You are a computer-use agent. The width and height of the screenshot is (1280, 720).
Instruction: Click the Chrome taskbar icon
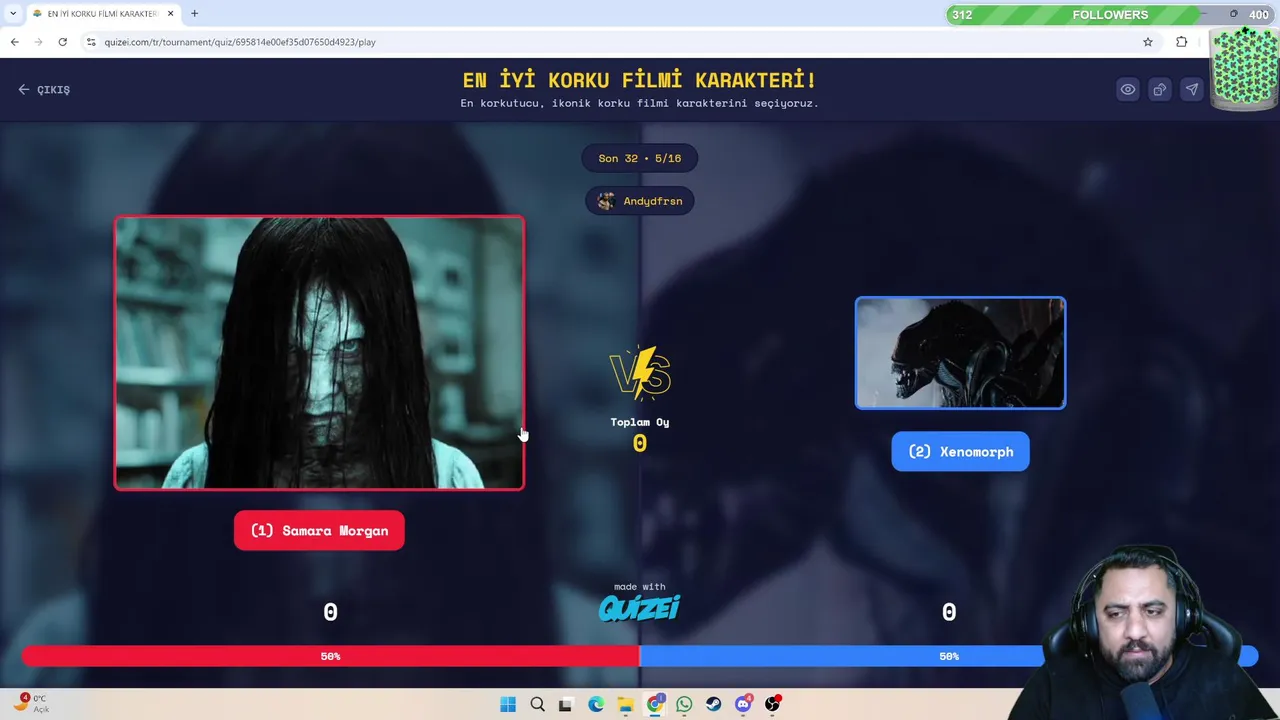click(x=655, y=704)
